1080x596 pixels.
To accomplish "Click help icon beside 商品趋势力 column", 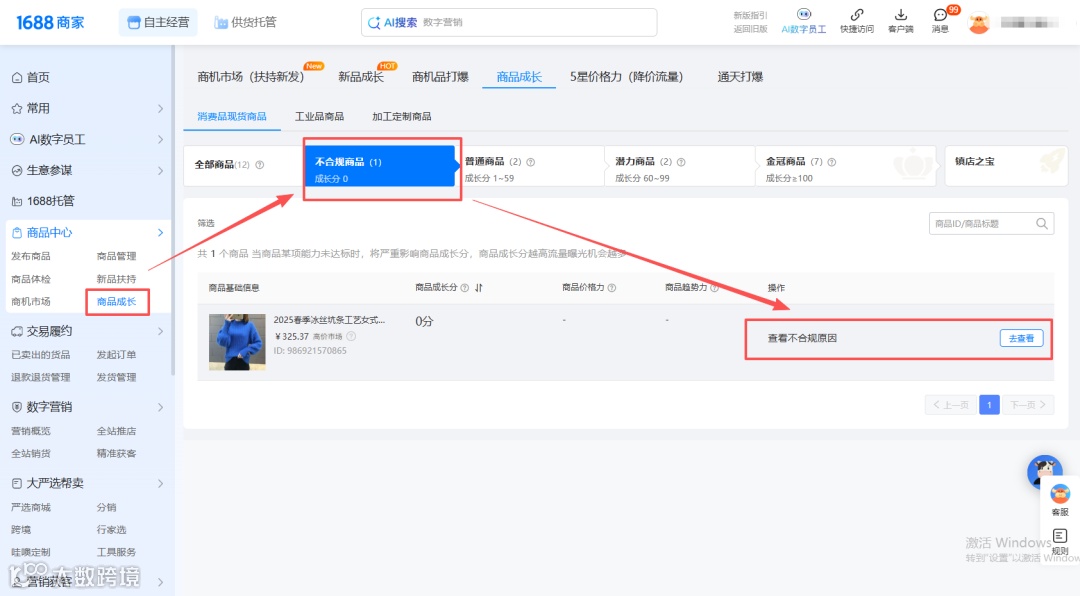I will pos(714,288).
